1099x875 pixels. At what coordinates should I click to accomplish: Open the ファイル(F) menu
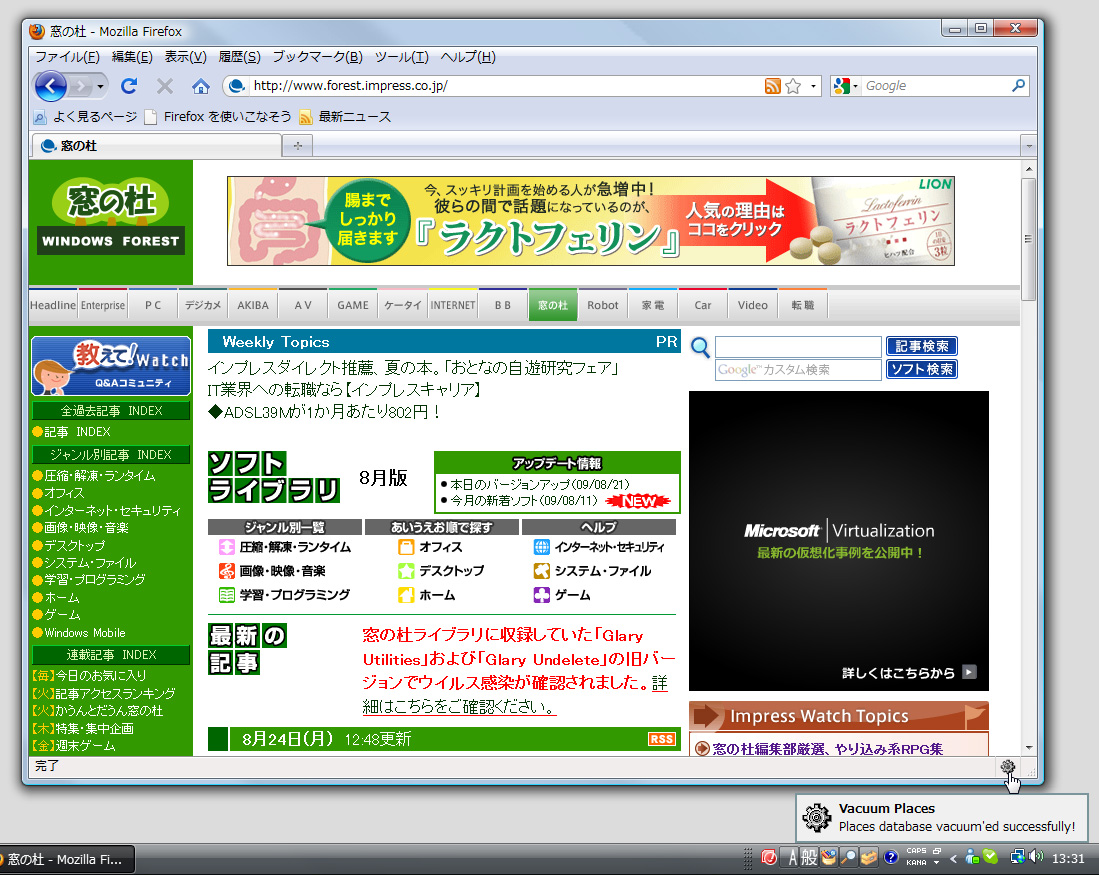pyautogui.click(x=67, y=57)
